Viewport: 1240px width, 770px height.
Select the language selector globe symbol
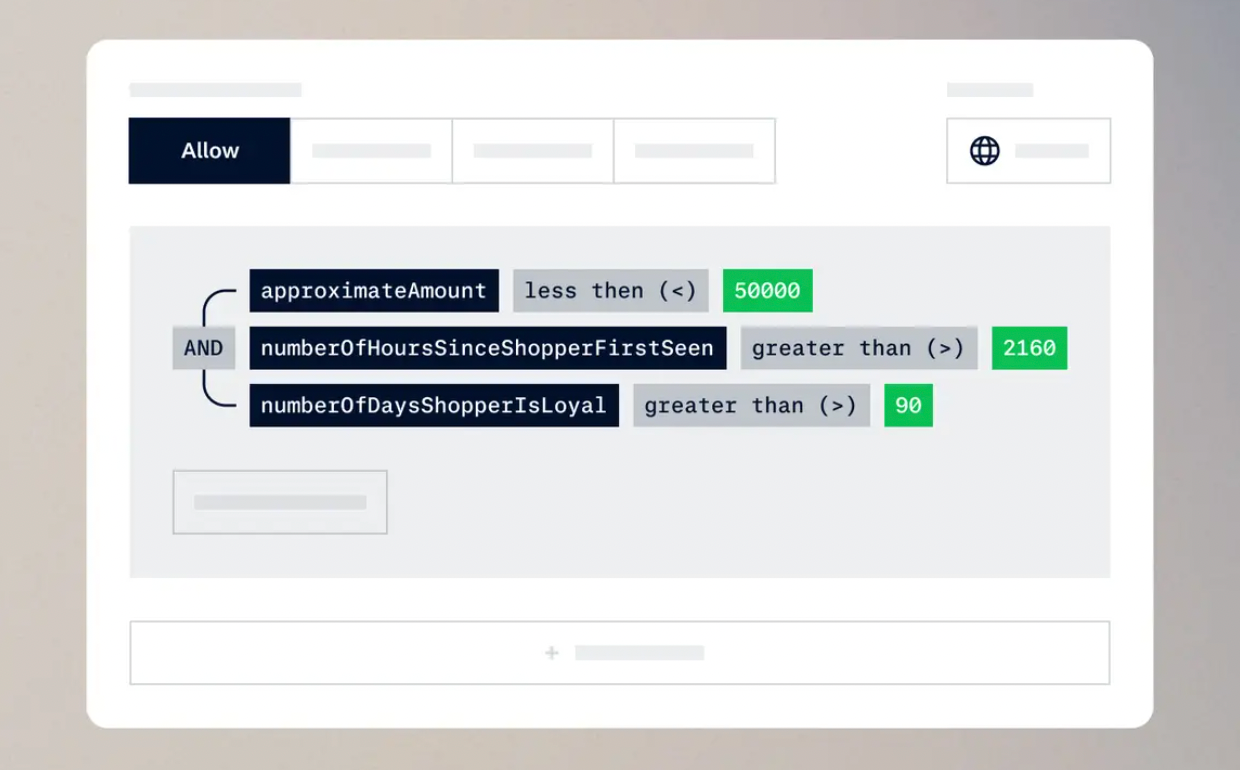986,150
